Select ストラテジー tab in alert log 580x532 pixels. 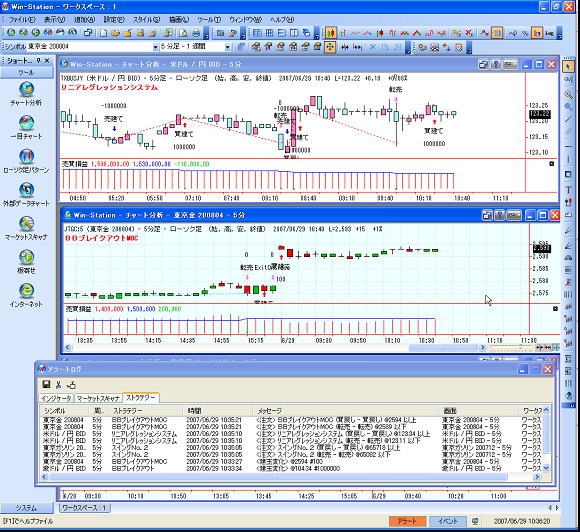[141, 397]
